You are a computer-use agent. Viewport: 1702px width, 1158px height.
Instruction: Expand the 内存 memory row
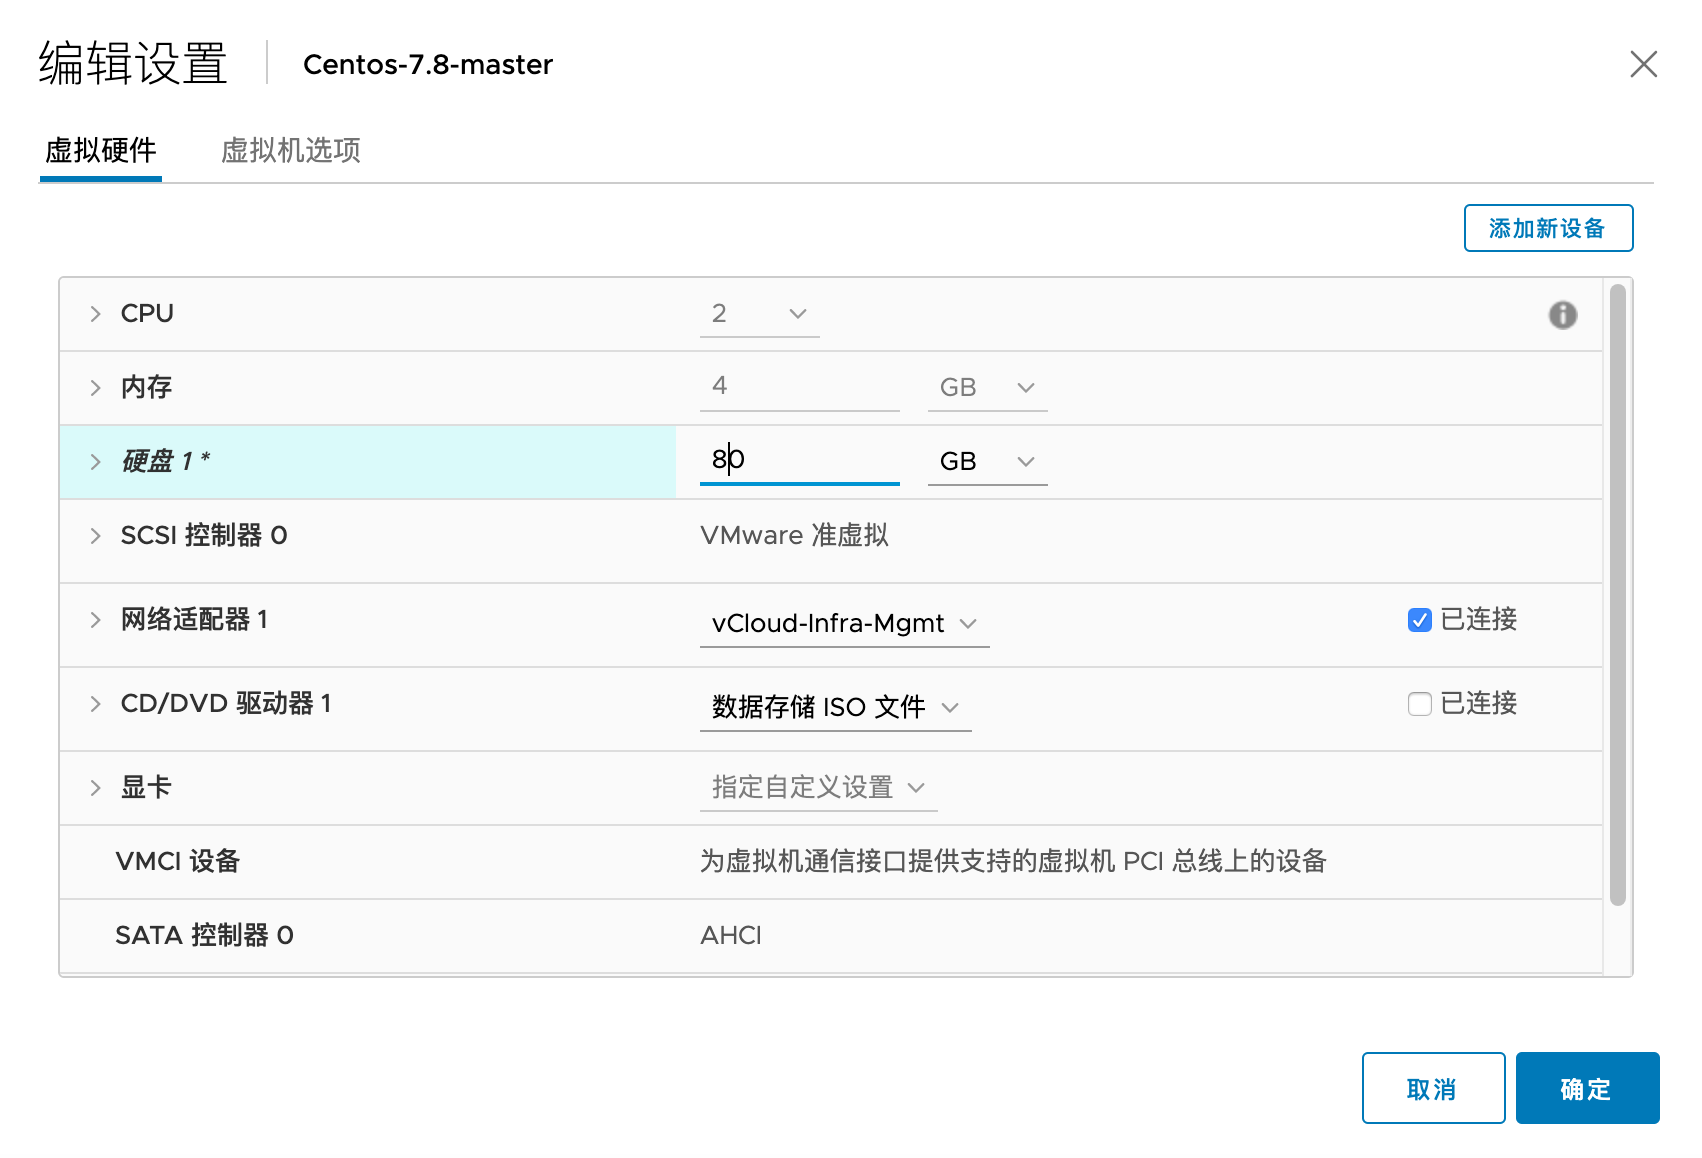click(x=96, y=387)
